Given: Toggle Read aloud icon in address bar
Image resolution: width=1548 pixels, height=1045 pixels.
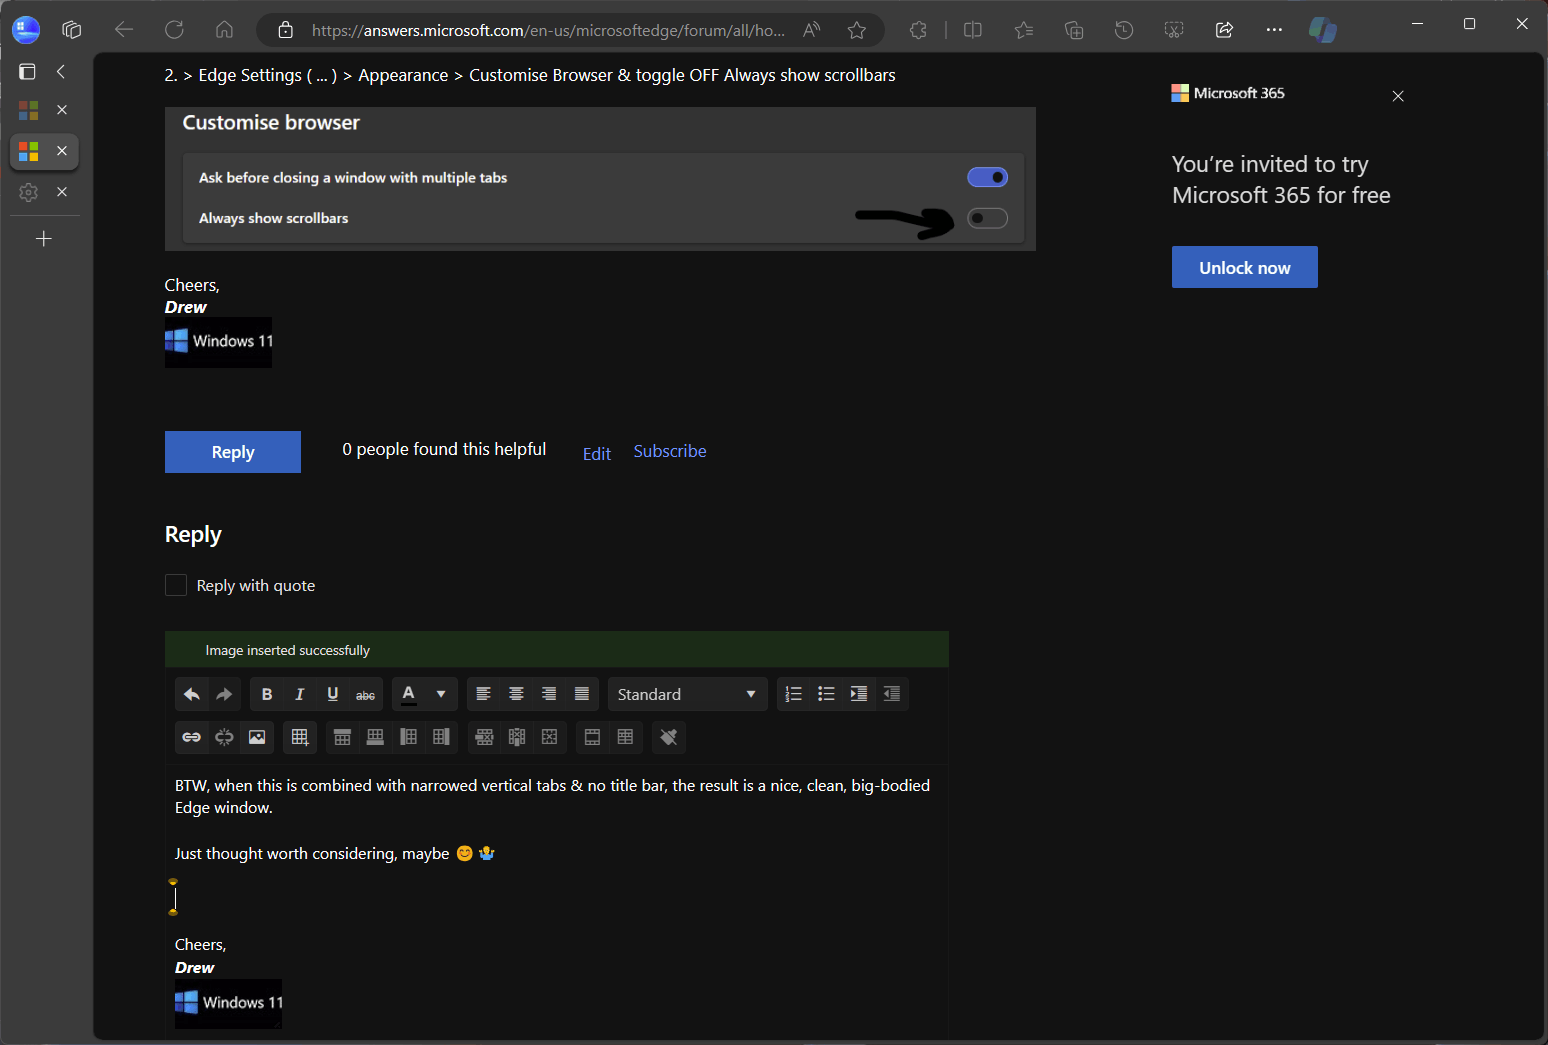Looking at the screenshot, I should pos(812,30).
